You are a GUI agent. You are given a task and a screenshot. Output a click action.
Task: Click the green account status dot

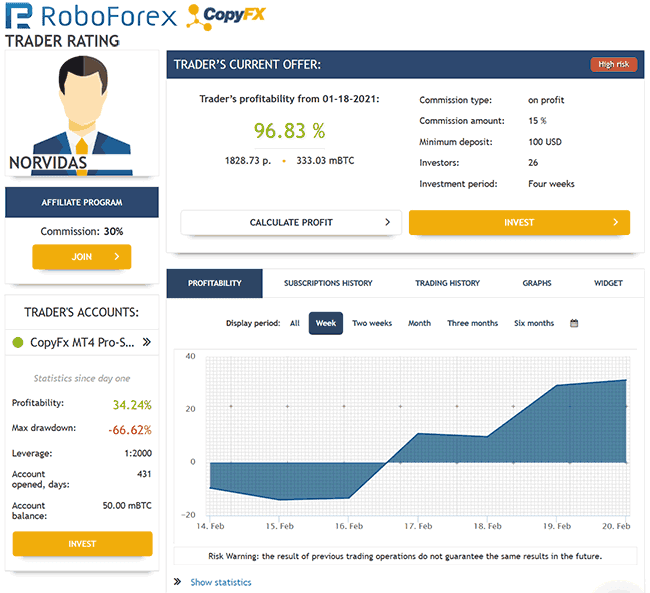(x=18, y=343)
